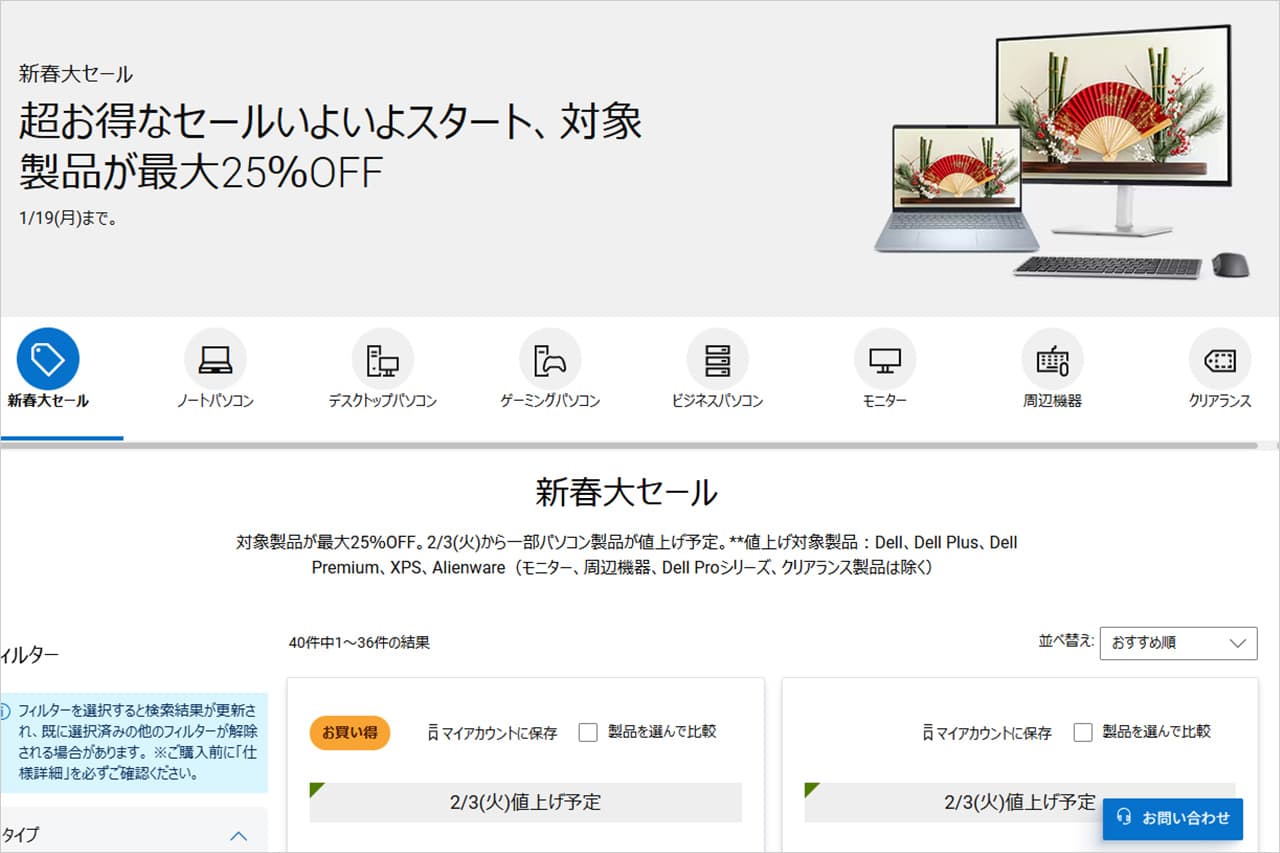Click the お買い得 deal badge

tap(349, 732)
